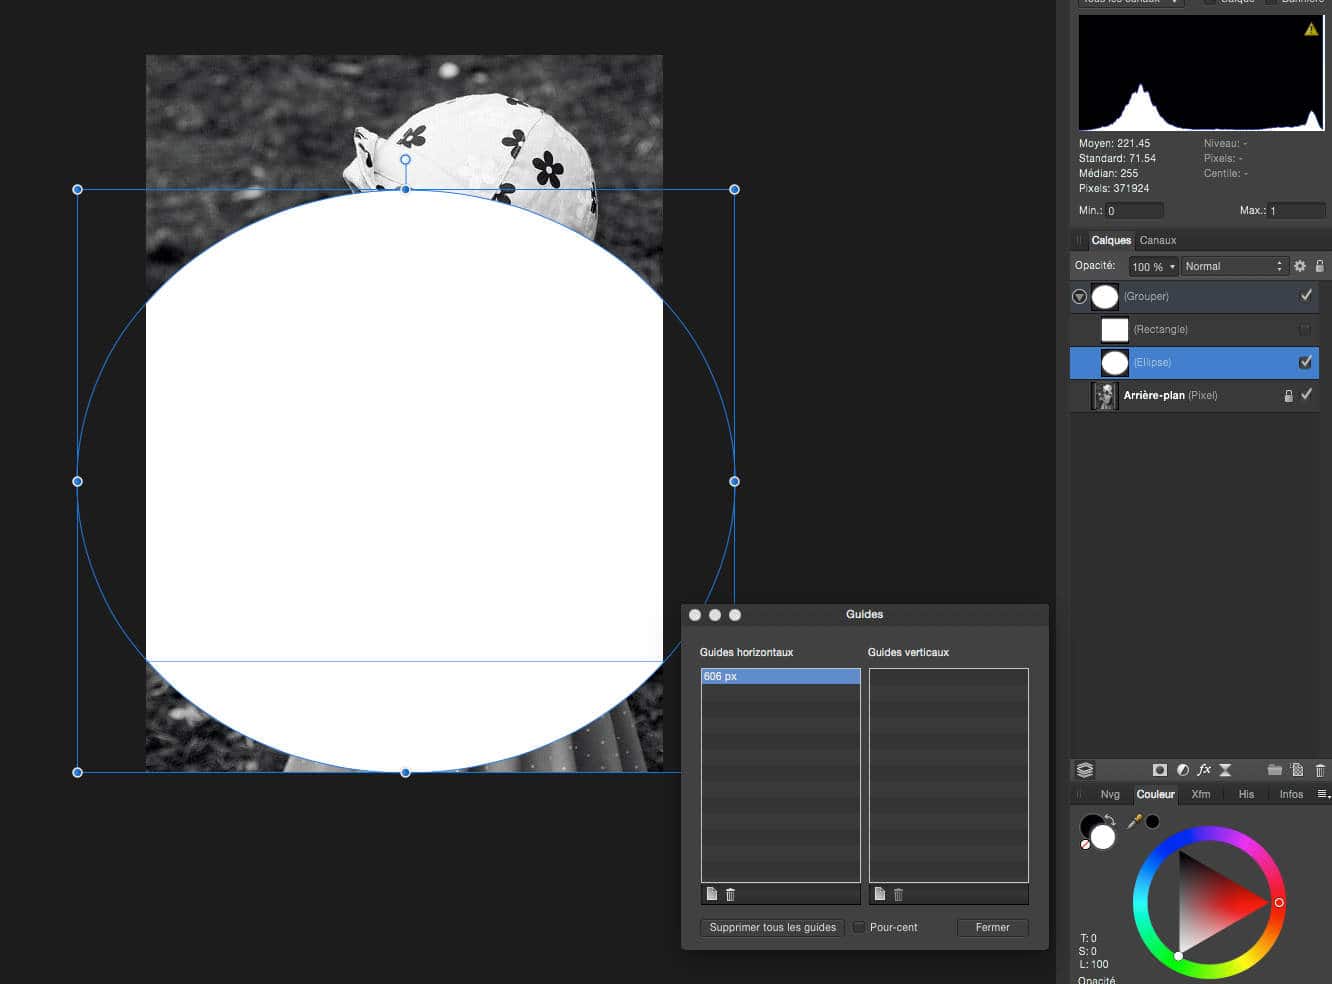Screen dimensions: 1332x984
Task: Click the histogram warning triangle
Action: (1310, 29)
